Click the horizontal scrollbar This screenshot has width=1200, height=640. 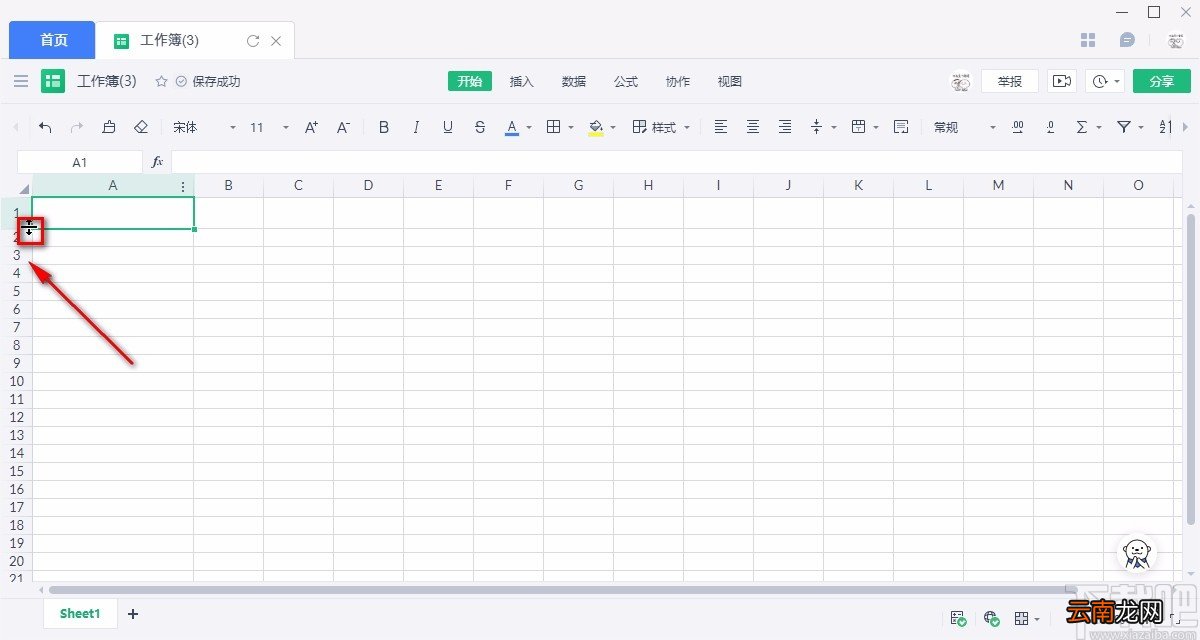(x=558, y=590)
